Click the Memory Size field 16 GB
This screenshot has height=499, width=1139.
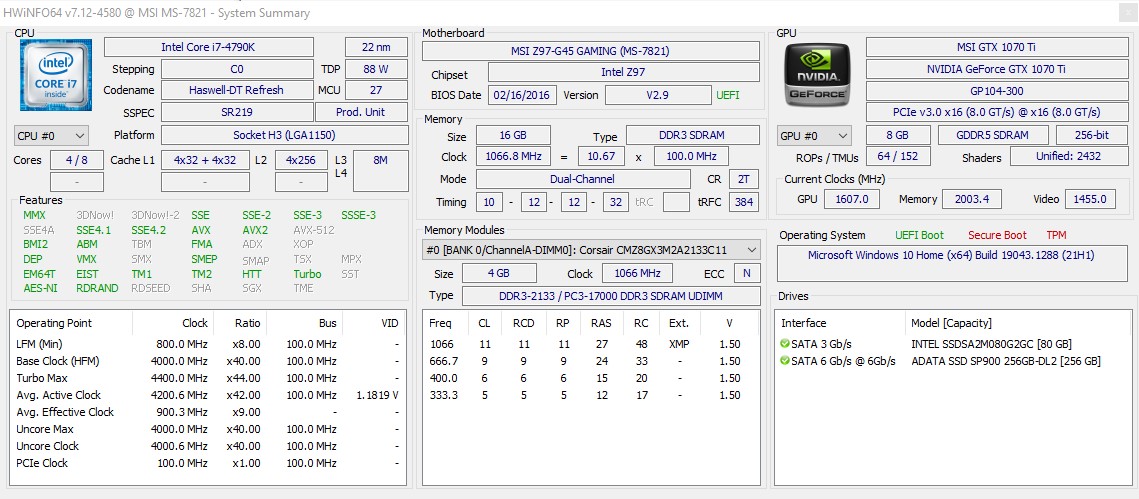pyautogui.click(x=513, y=135)
